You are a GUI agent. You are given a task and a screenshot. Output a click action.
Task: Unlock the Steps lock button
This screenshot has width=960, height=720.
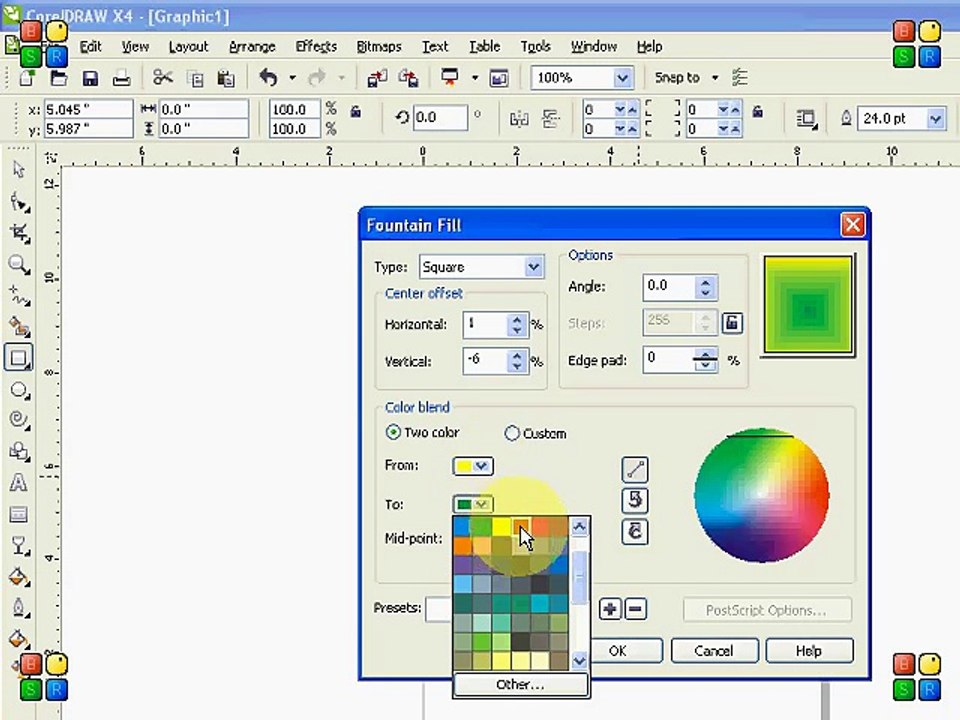coord(732,323)
